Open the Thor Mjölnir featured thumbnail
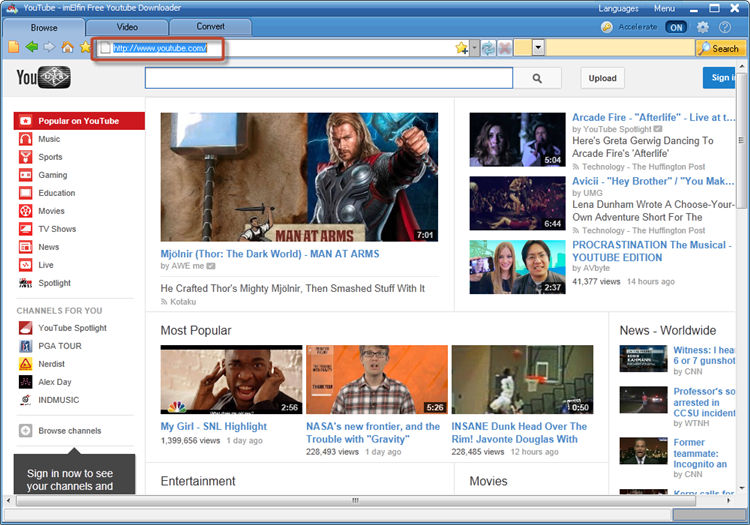The image size is (750, 525). [x=299, y=177]
